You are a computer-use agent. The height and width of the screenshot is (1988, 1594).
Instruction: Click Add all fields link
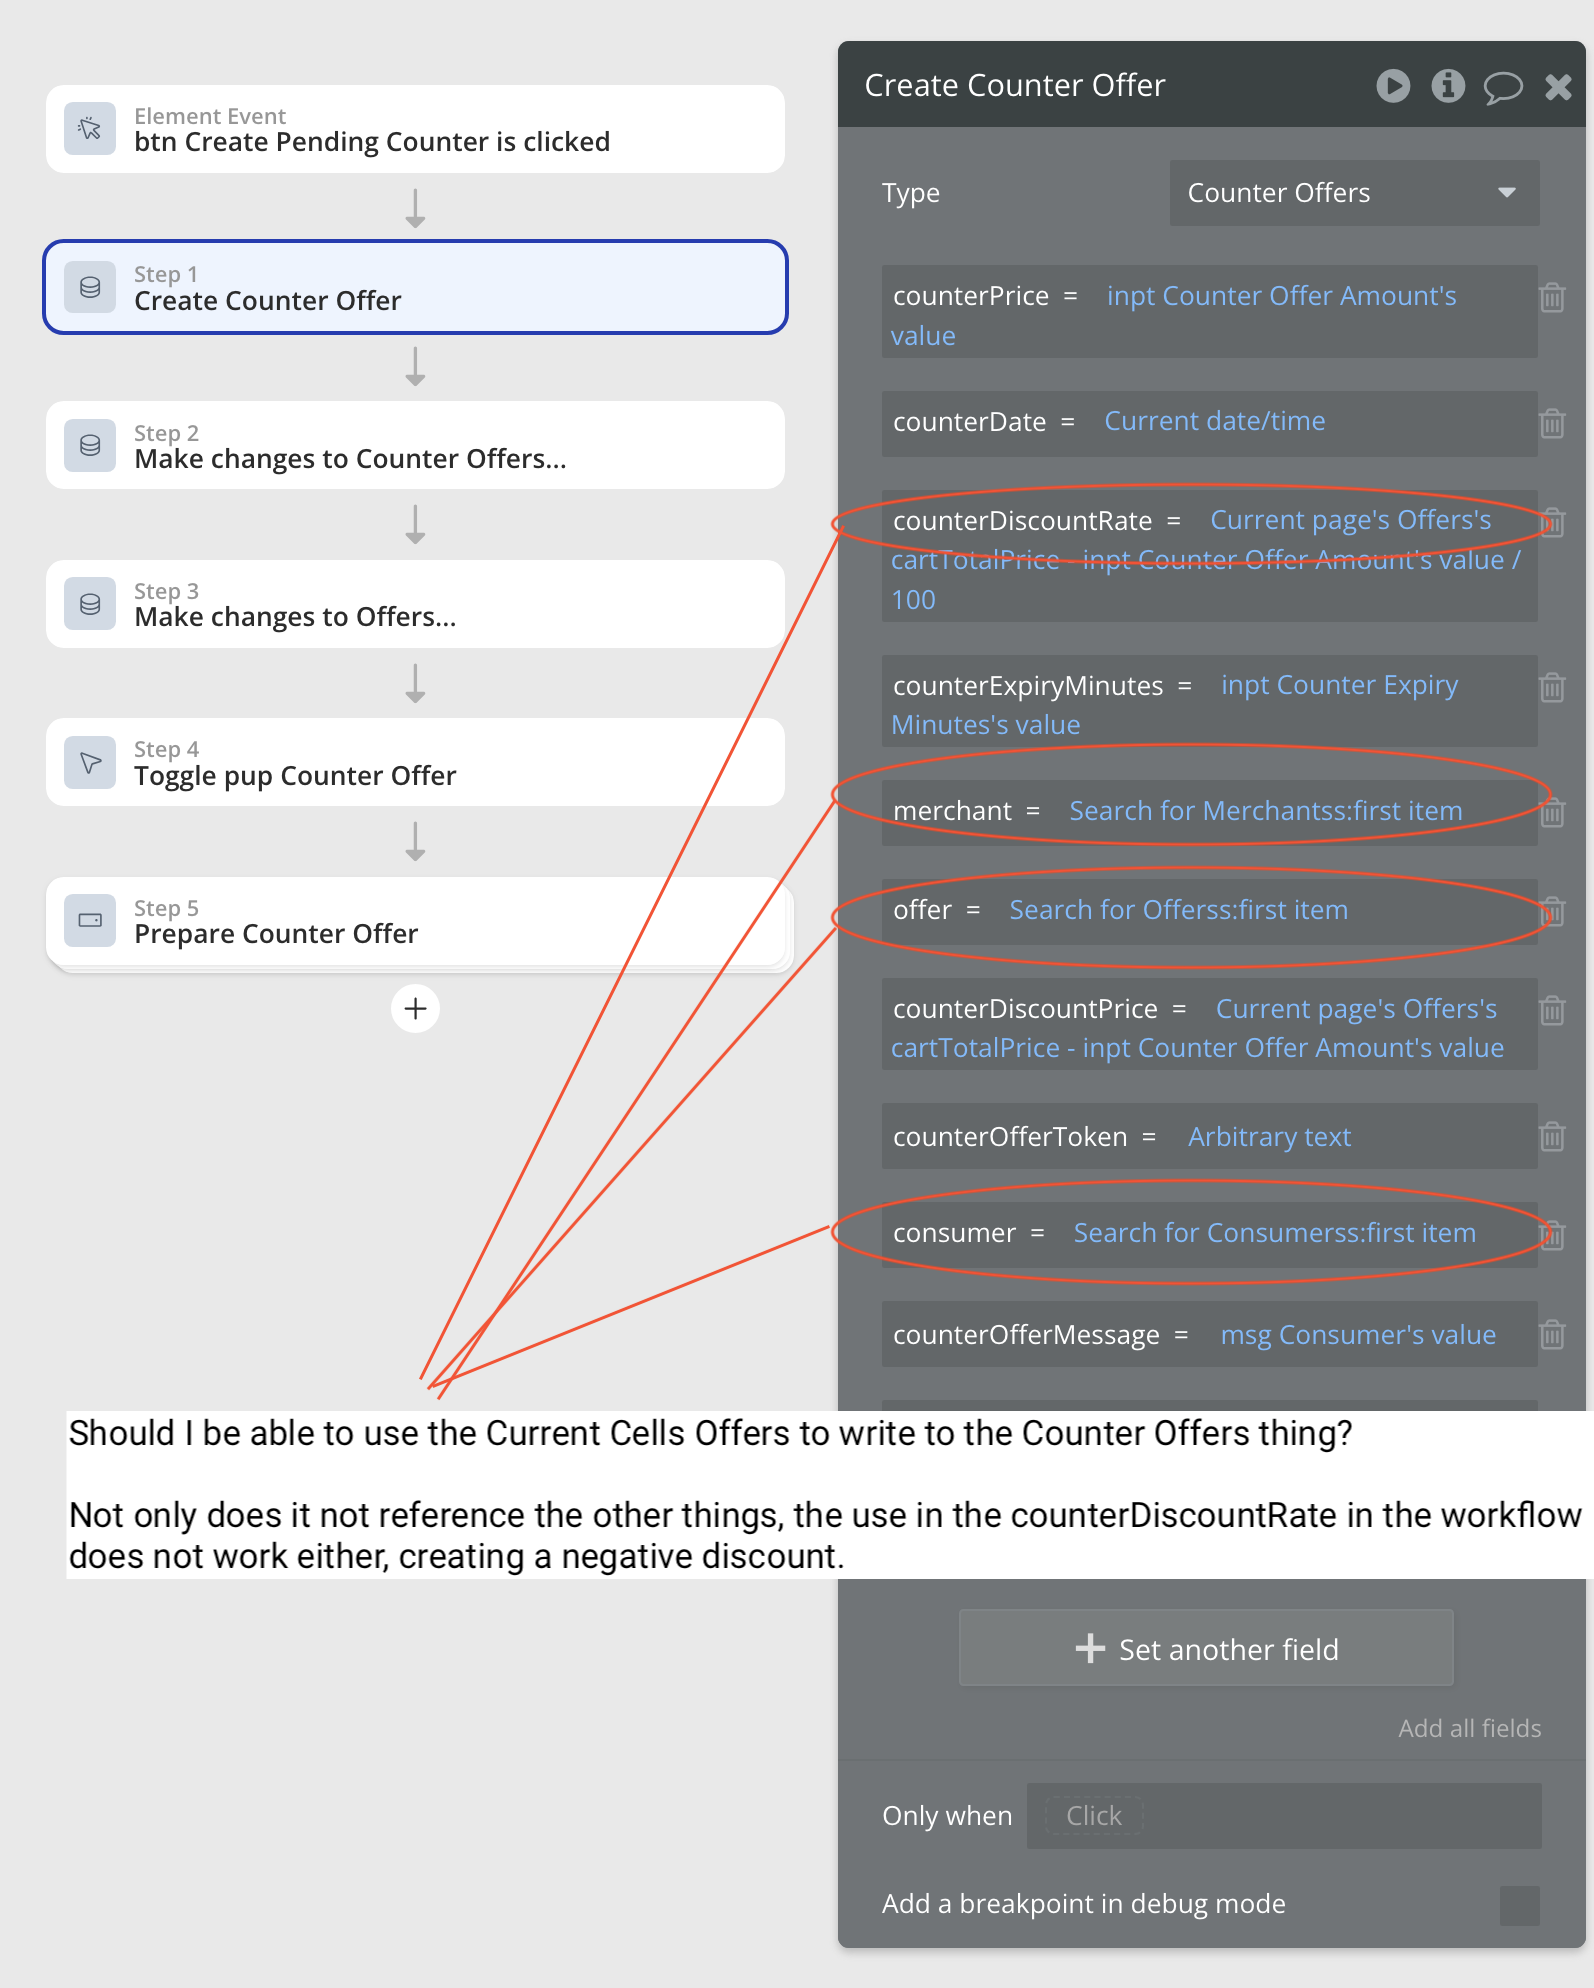(1469, 1728)
